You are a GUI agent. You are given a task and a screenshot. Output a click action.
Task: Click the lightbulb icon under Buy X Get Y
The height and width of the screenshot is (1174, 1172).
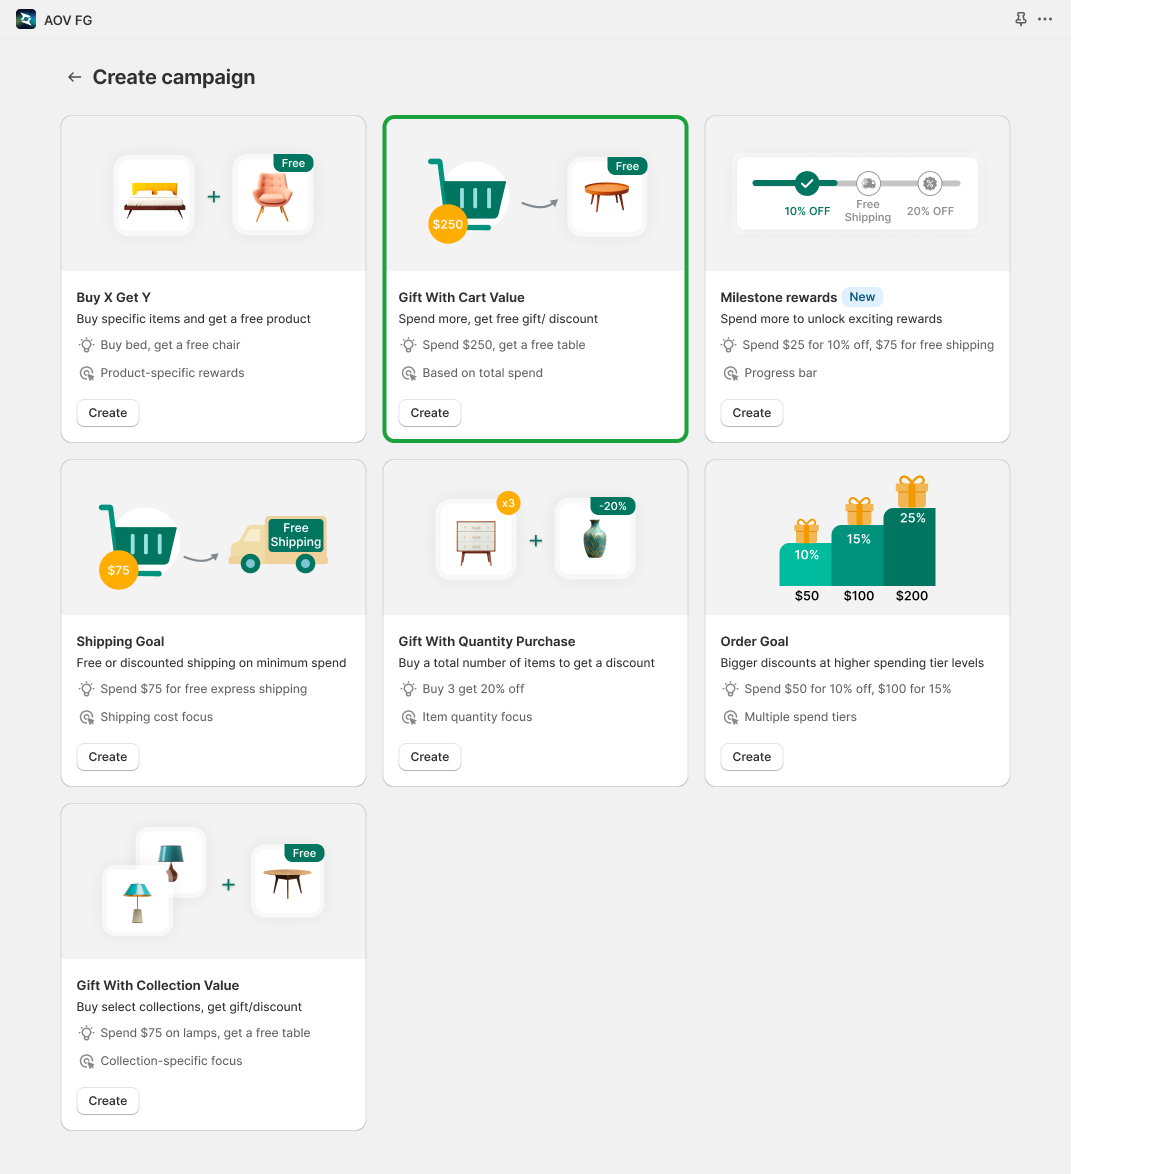86,345
